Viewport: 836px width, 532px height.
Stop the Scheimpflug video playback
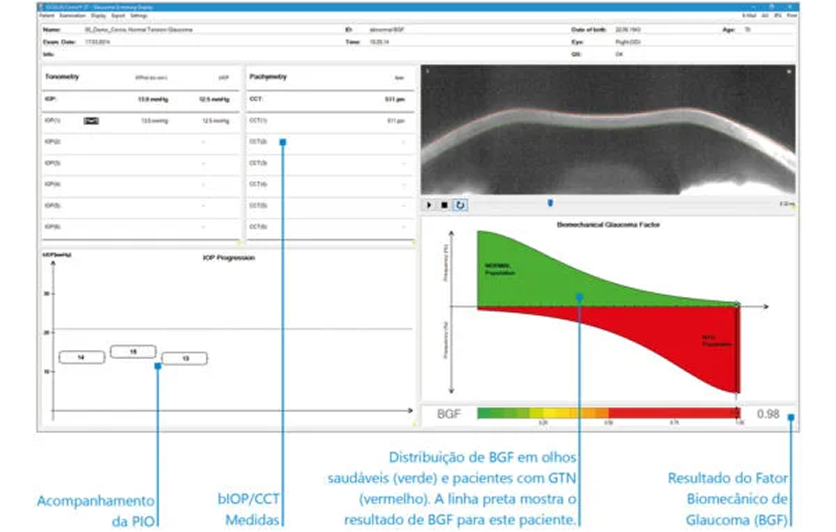(444, 205)
